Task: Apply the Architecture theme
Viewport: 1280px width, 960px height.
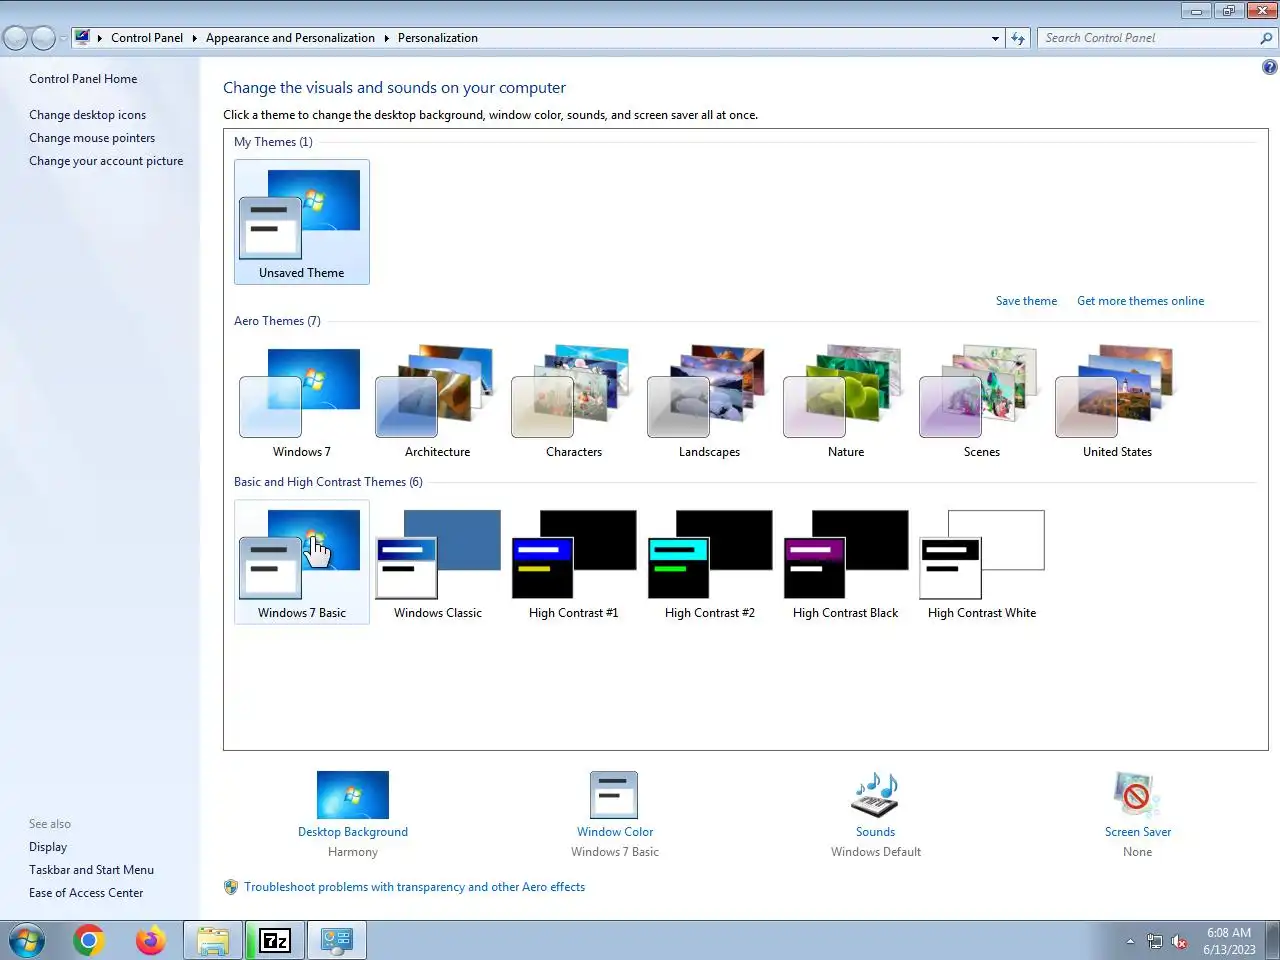Action: tap(437, 402)
